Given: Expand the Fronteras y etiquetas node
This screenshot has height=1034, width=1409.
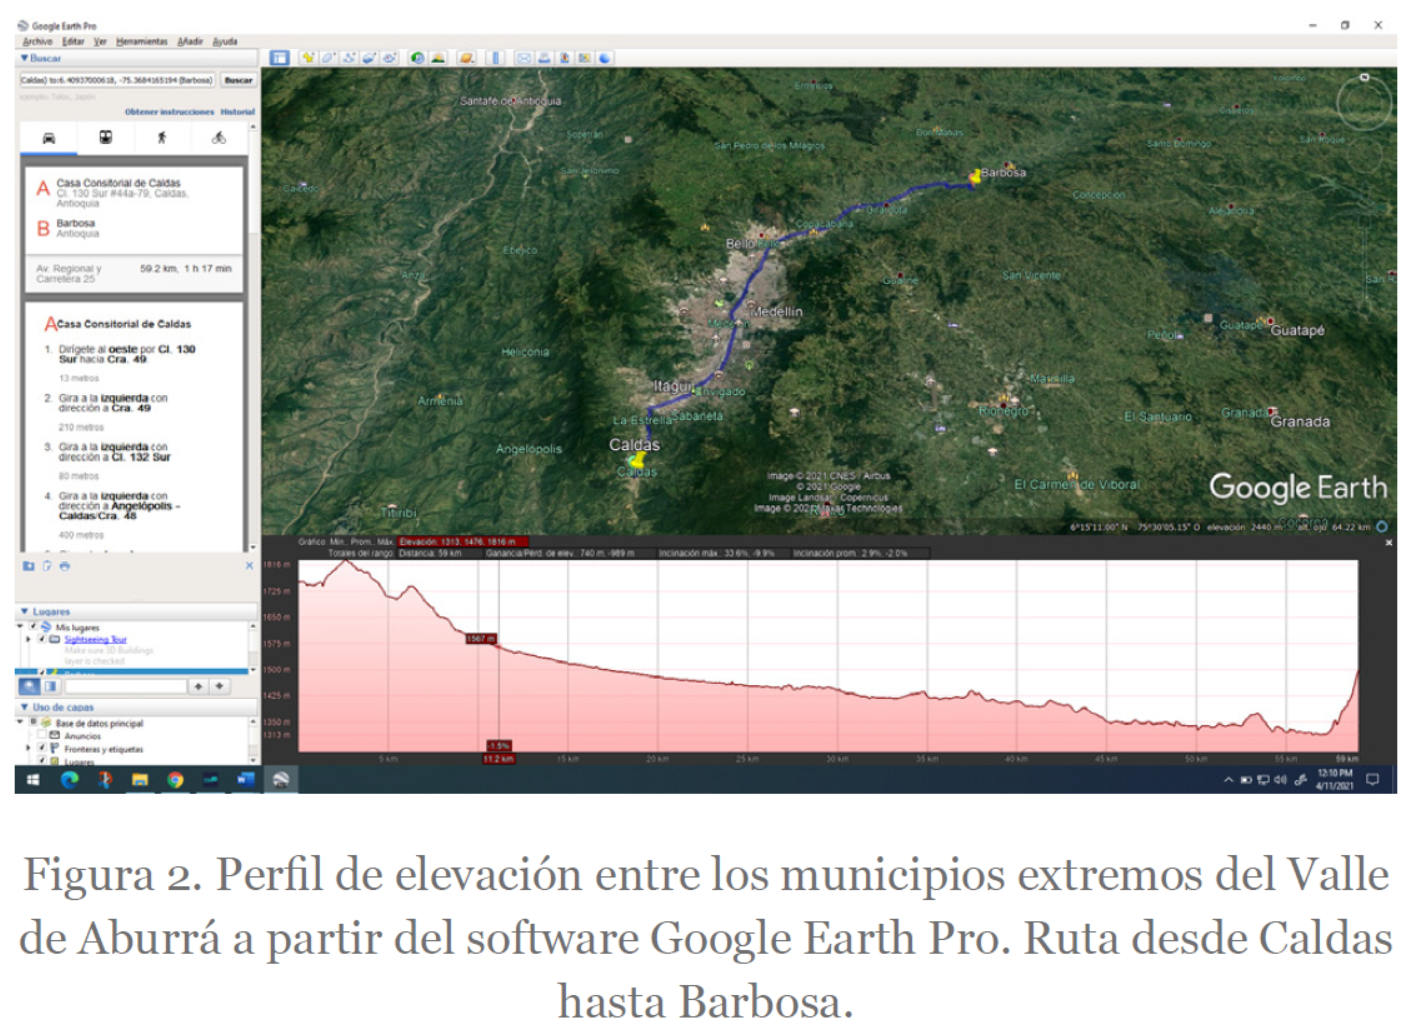Looking at the screenshot, I should (x=28, y=748).
